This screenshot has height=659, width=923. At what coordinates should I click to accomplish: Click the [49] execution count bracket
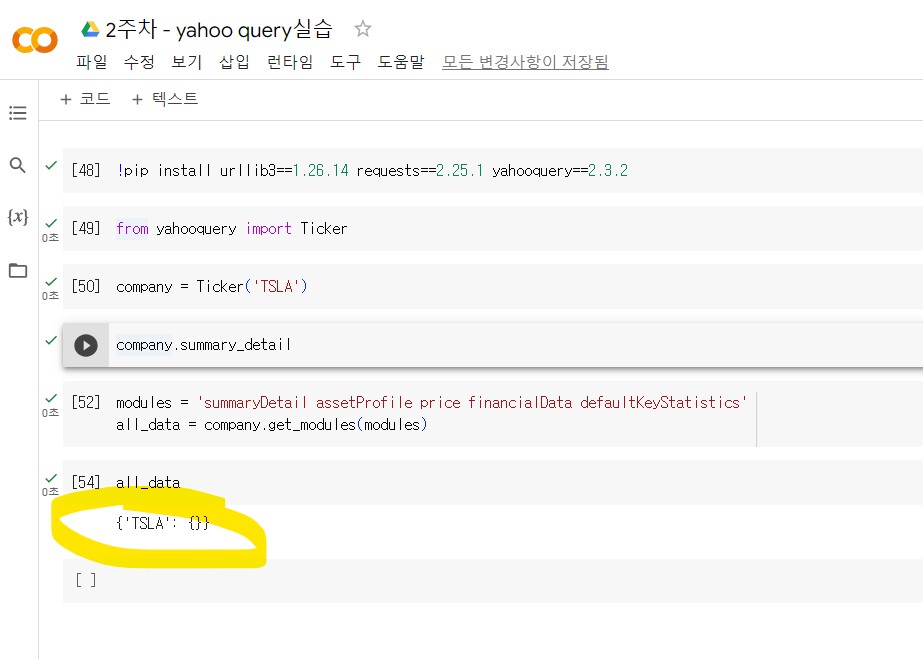86,228
